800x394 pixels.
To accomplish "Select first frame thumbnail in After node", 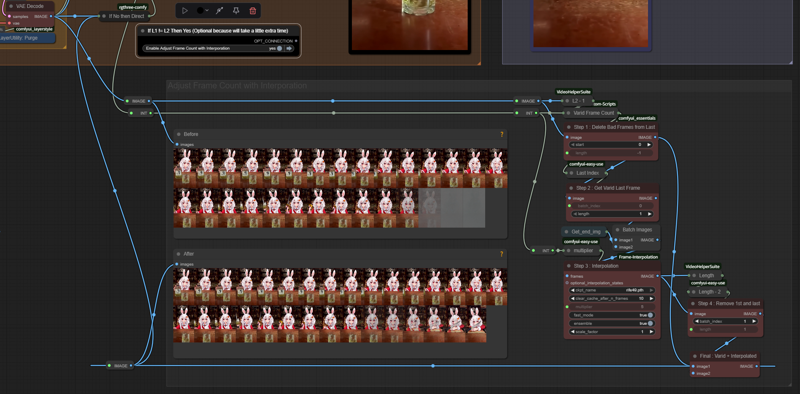I will click(184, 287).
